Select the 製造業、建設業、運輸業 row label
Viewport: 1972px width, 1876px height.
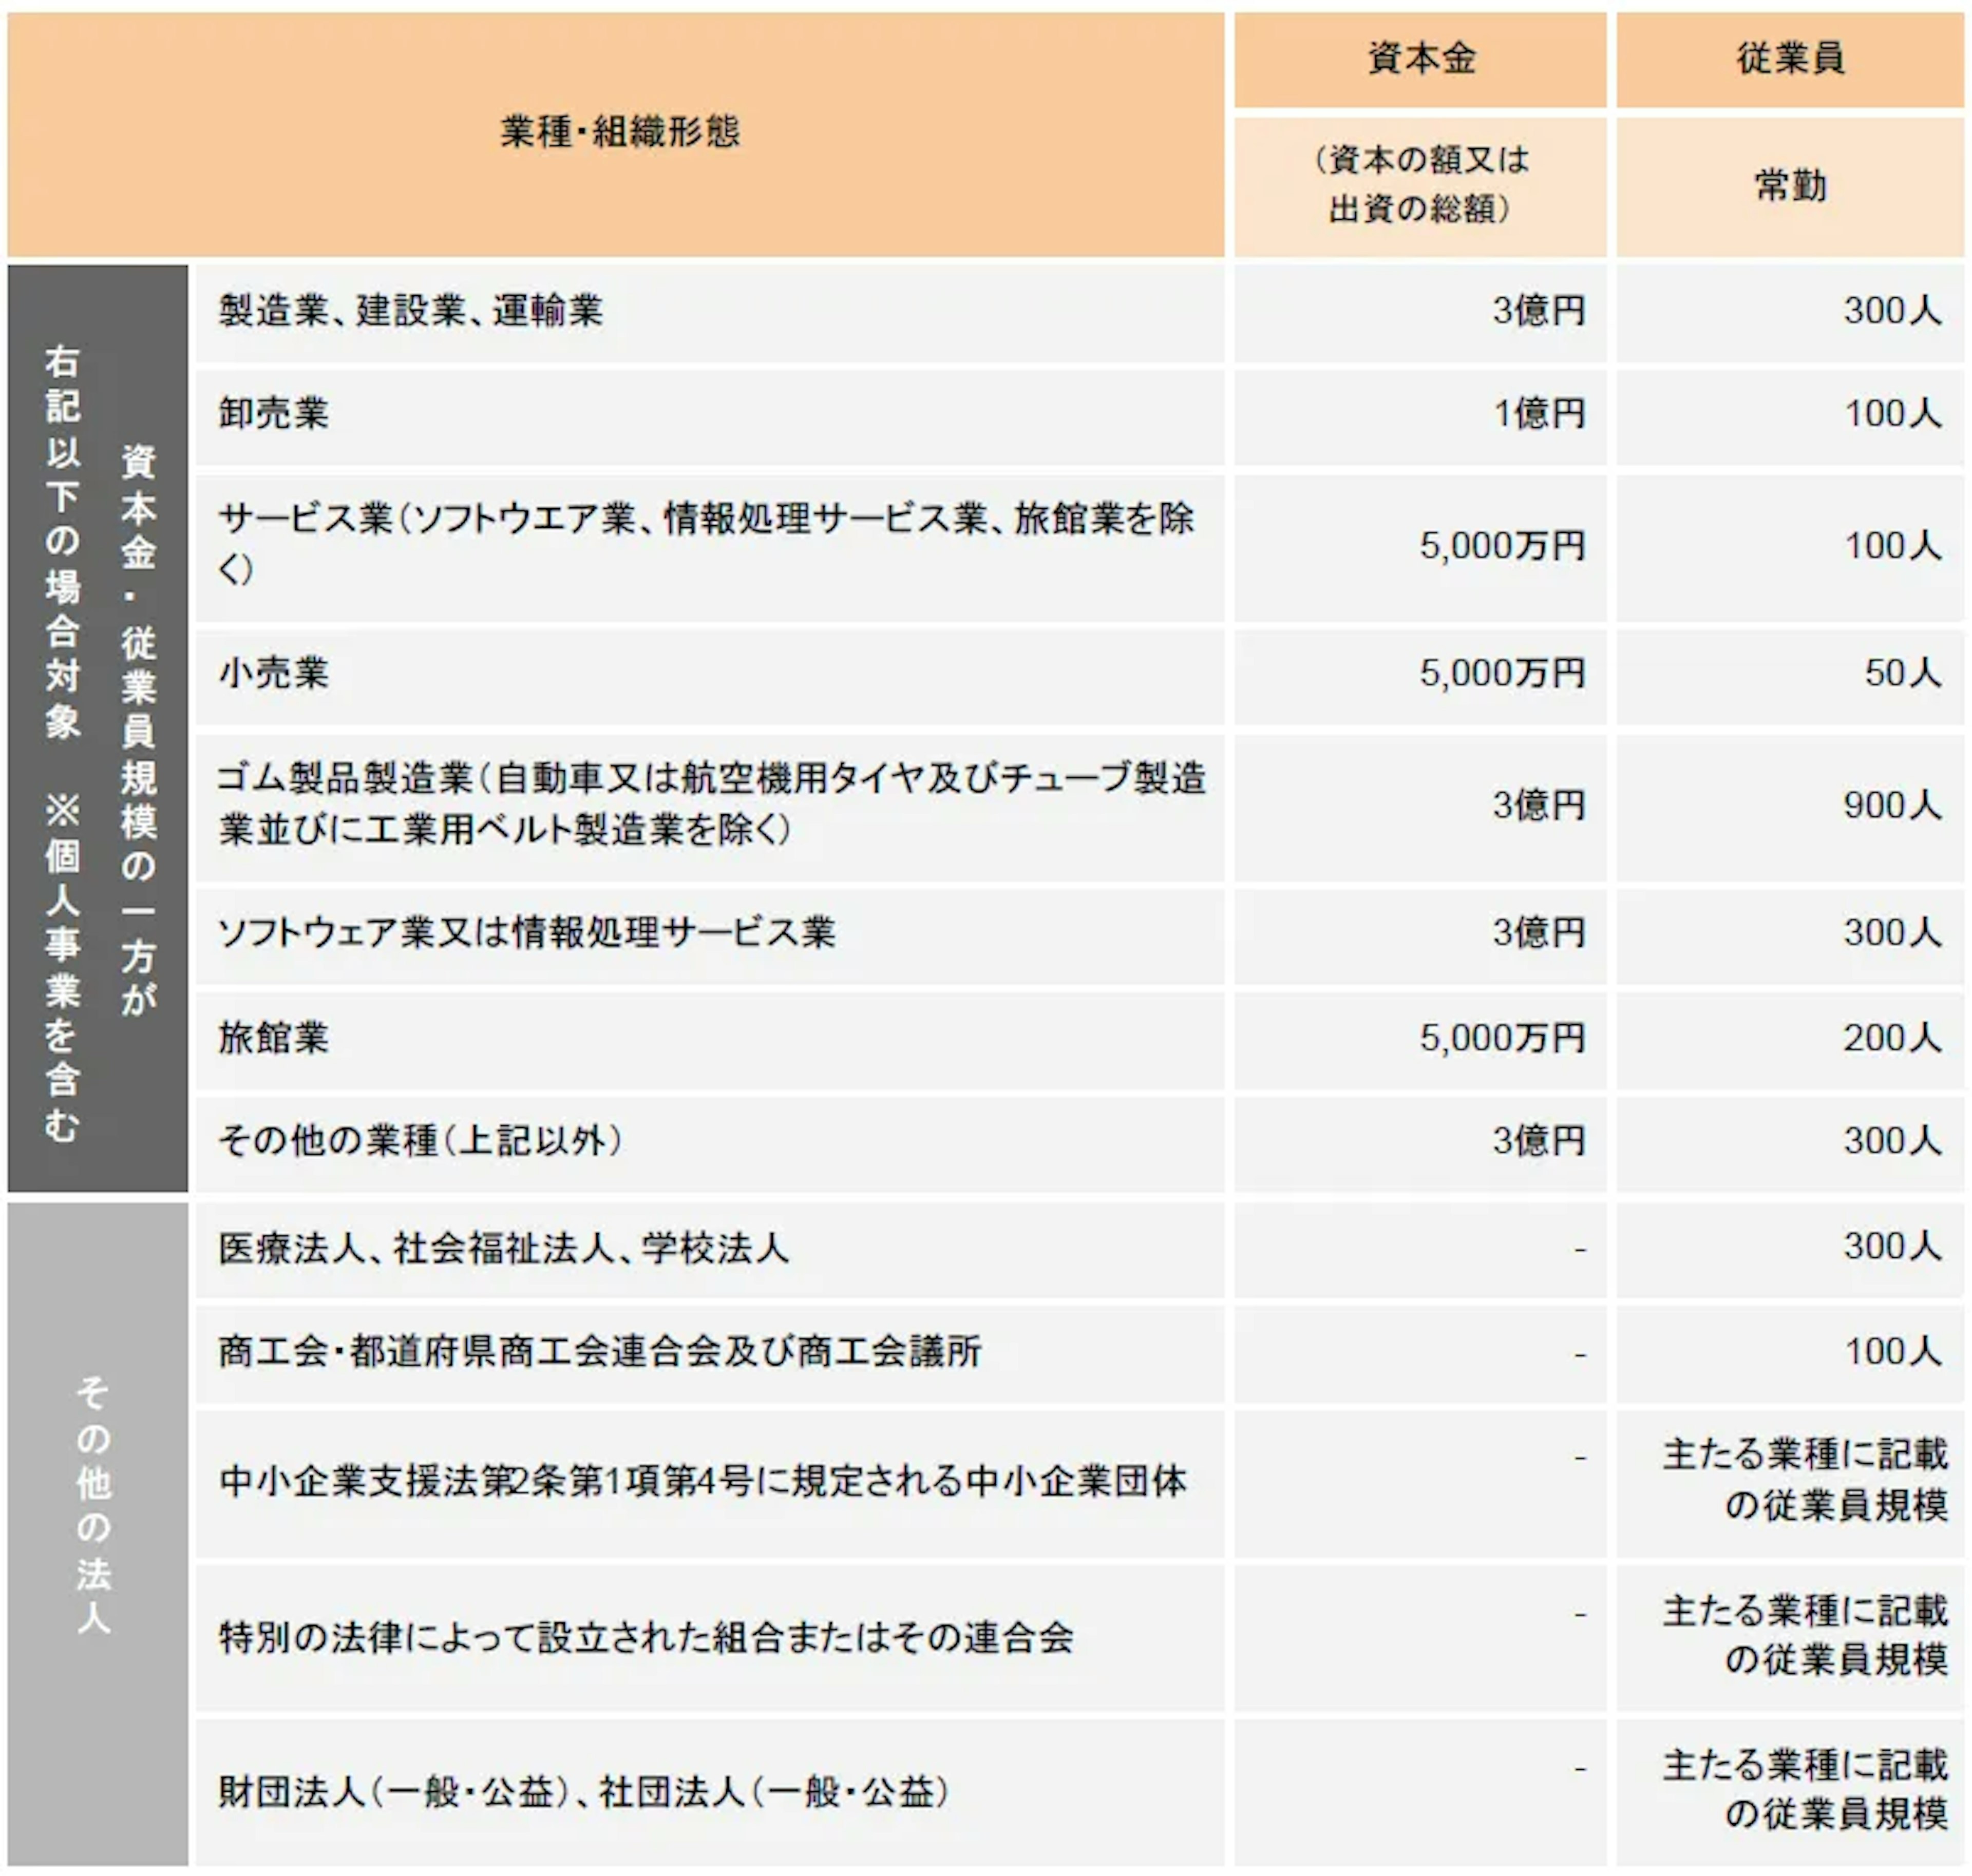(x=411, y=311)
